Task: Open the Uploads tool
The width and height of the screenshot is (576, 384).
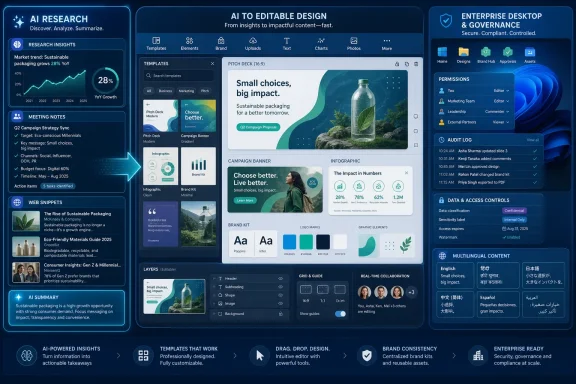Action: [253, 43]
